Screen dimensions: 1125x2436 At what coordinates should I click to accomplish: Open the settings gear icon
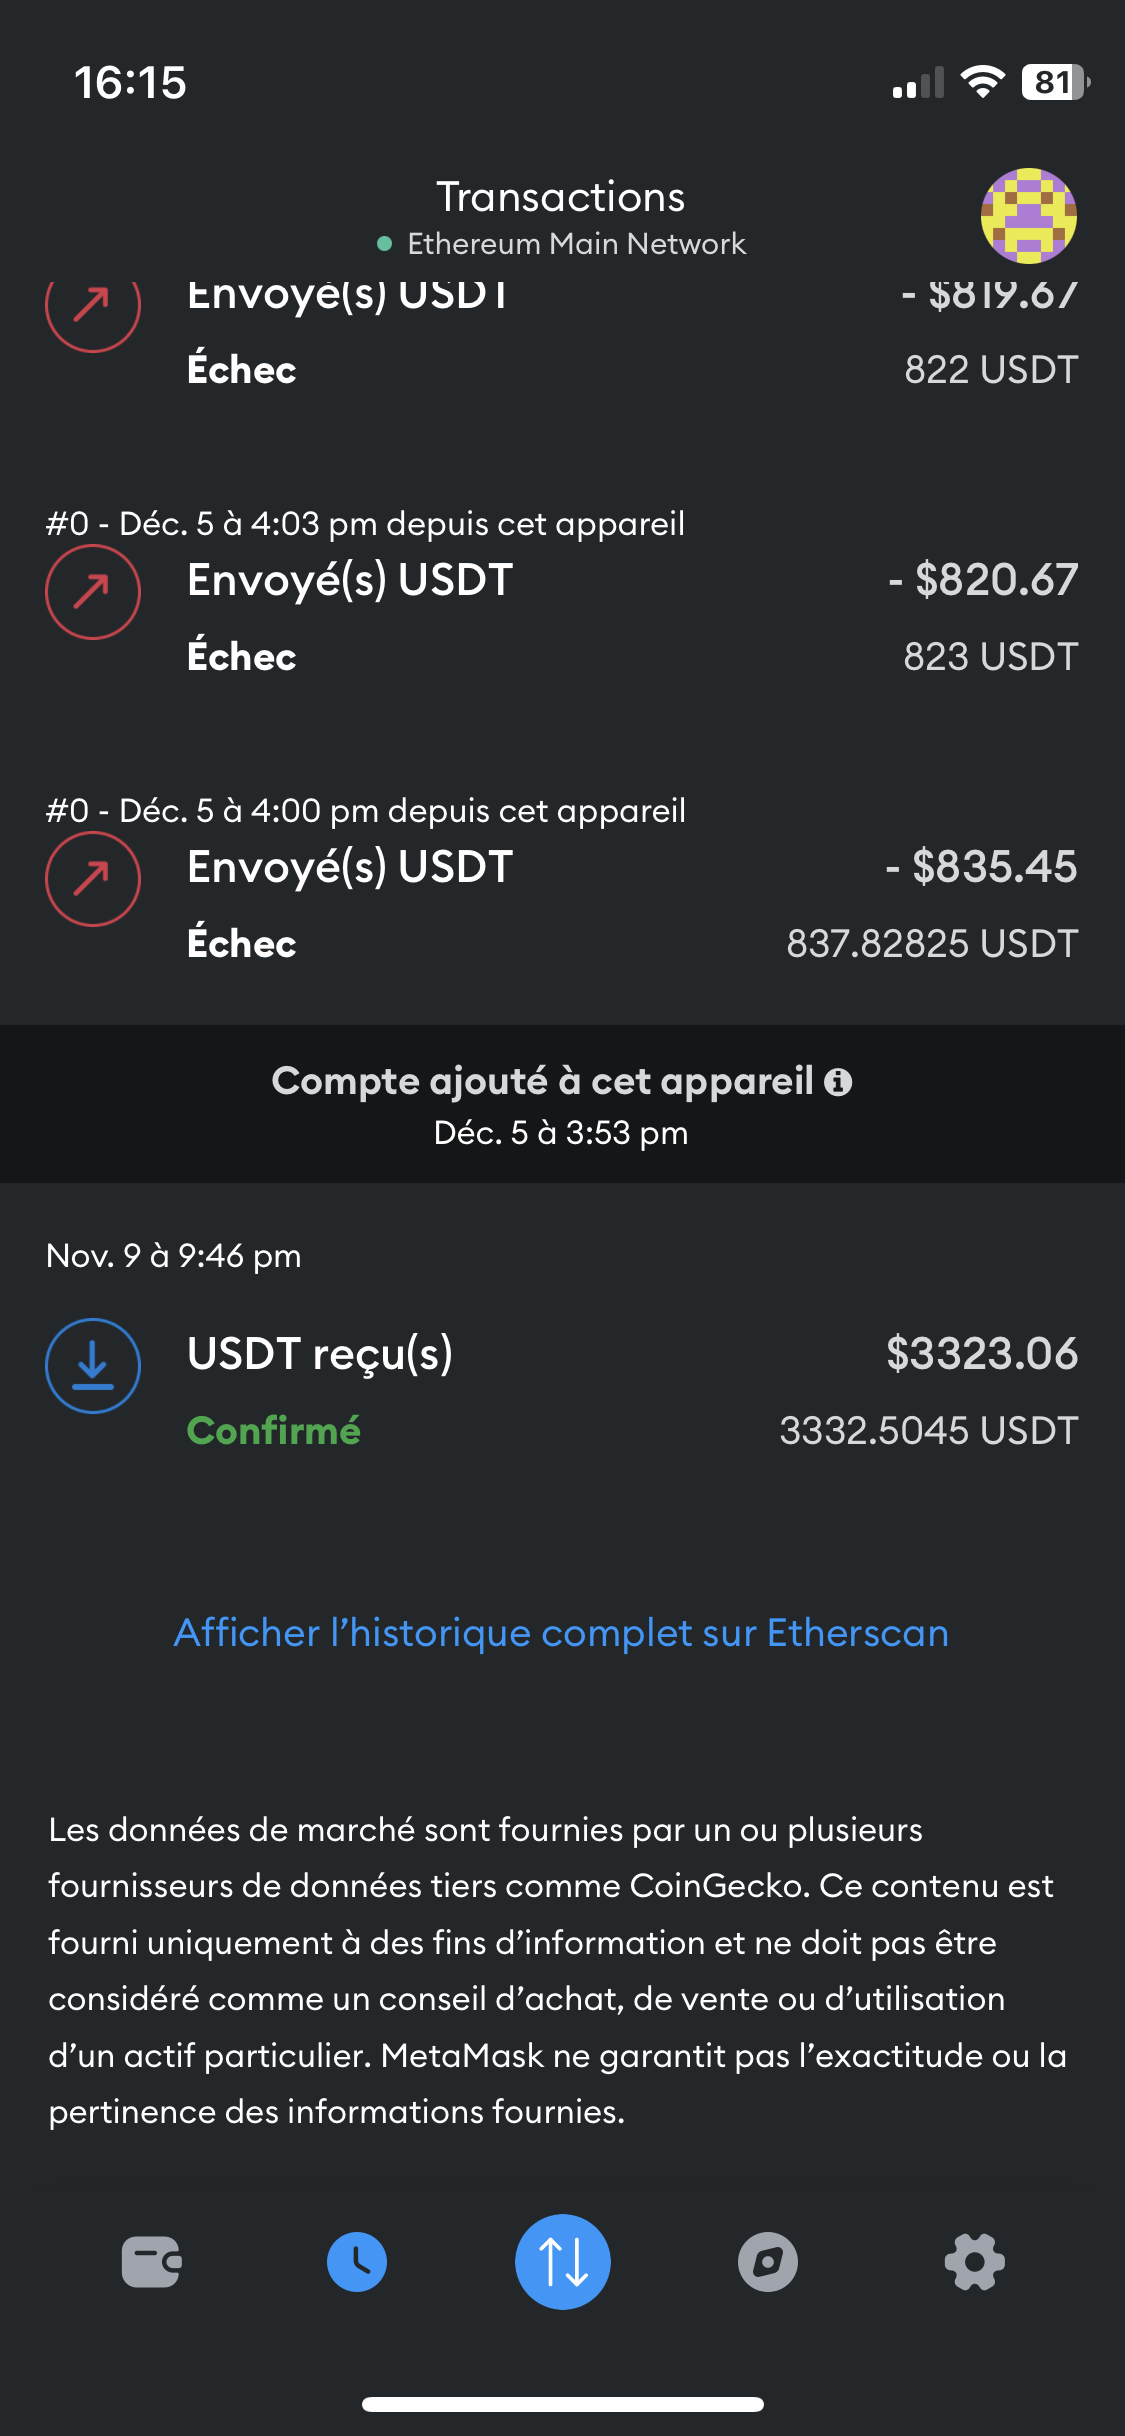974,2262
